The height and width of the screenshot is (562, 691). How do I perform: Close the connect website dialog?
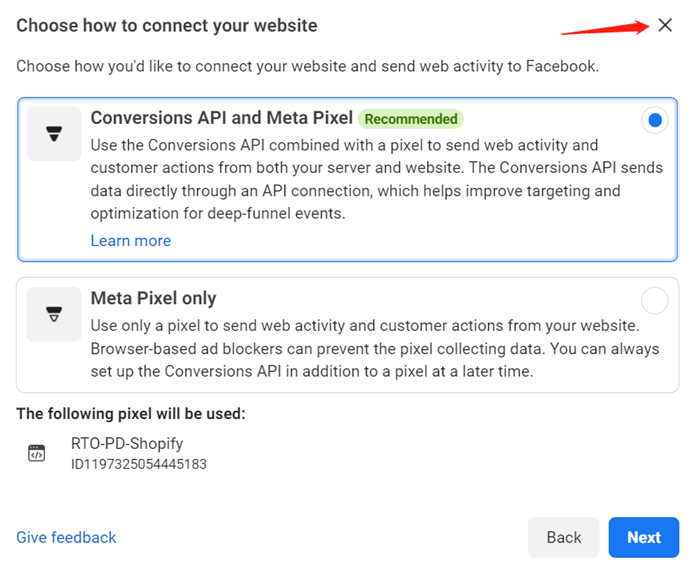point(665,26)
